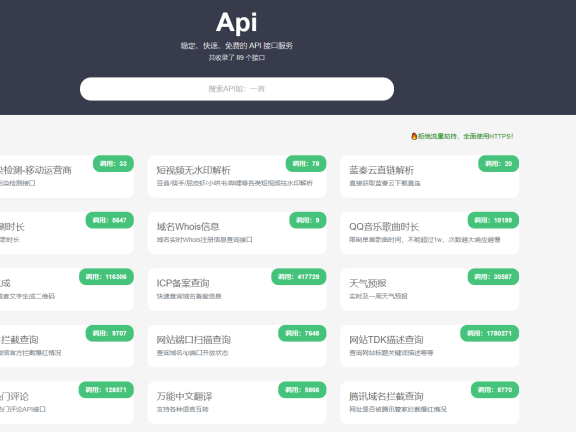This screenshot has height=432, width=576.
Task: Click the 调用: 9707 badge
Action: click(110, 333)
